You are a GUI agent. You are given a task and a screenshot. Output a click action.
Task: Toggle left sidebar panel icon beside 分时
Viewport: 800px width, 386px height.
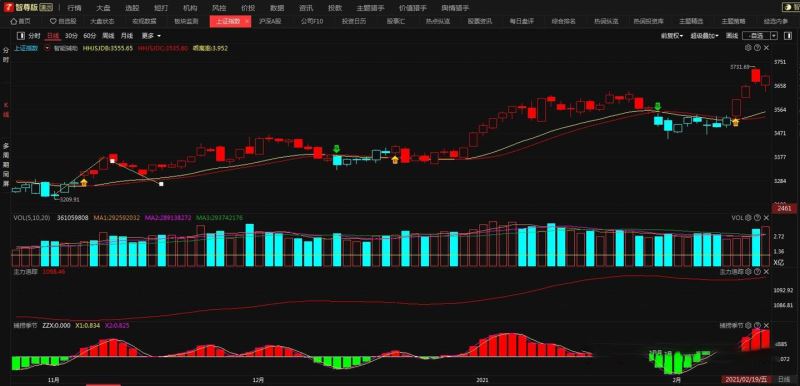20,36
